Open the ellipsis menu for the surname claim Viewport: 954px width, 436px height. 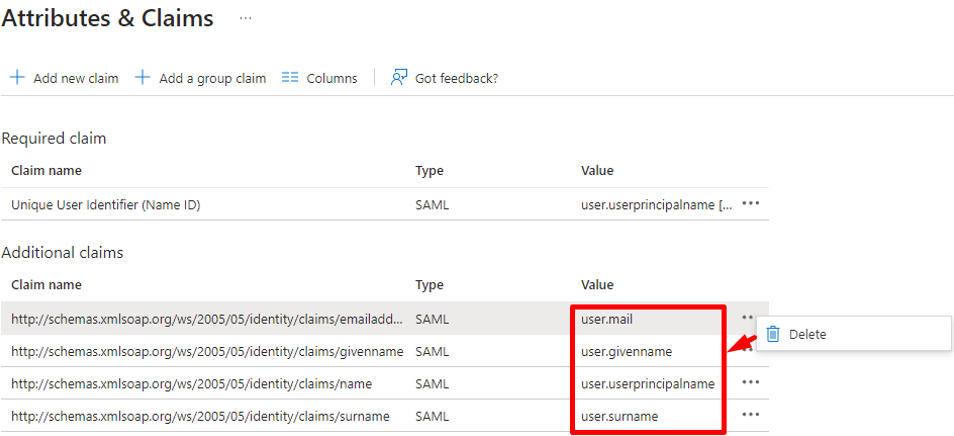751,415
